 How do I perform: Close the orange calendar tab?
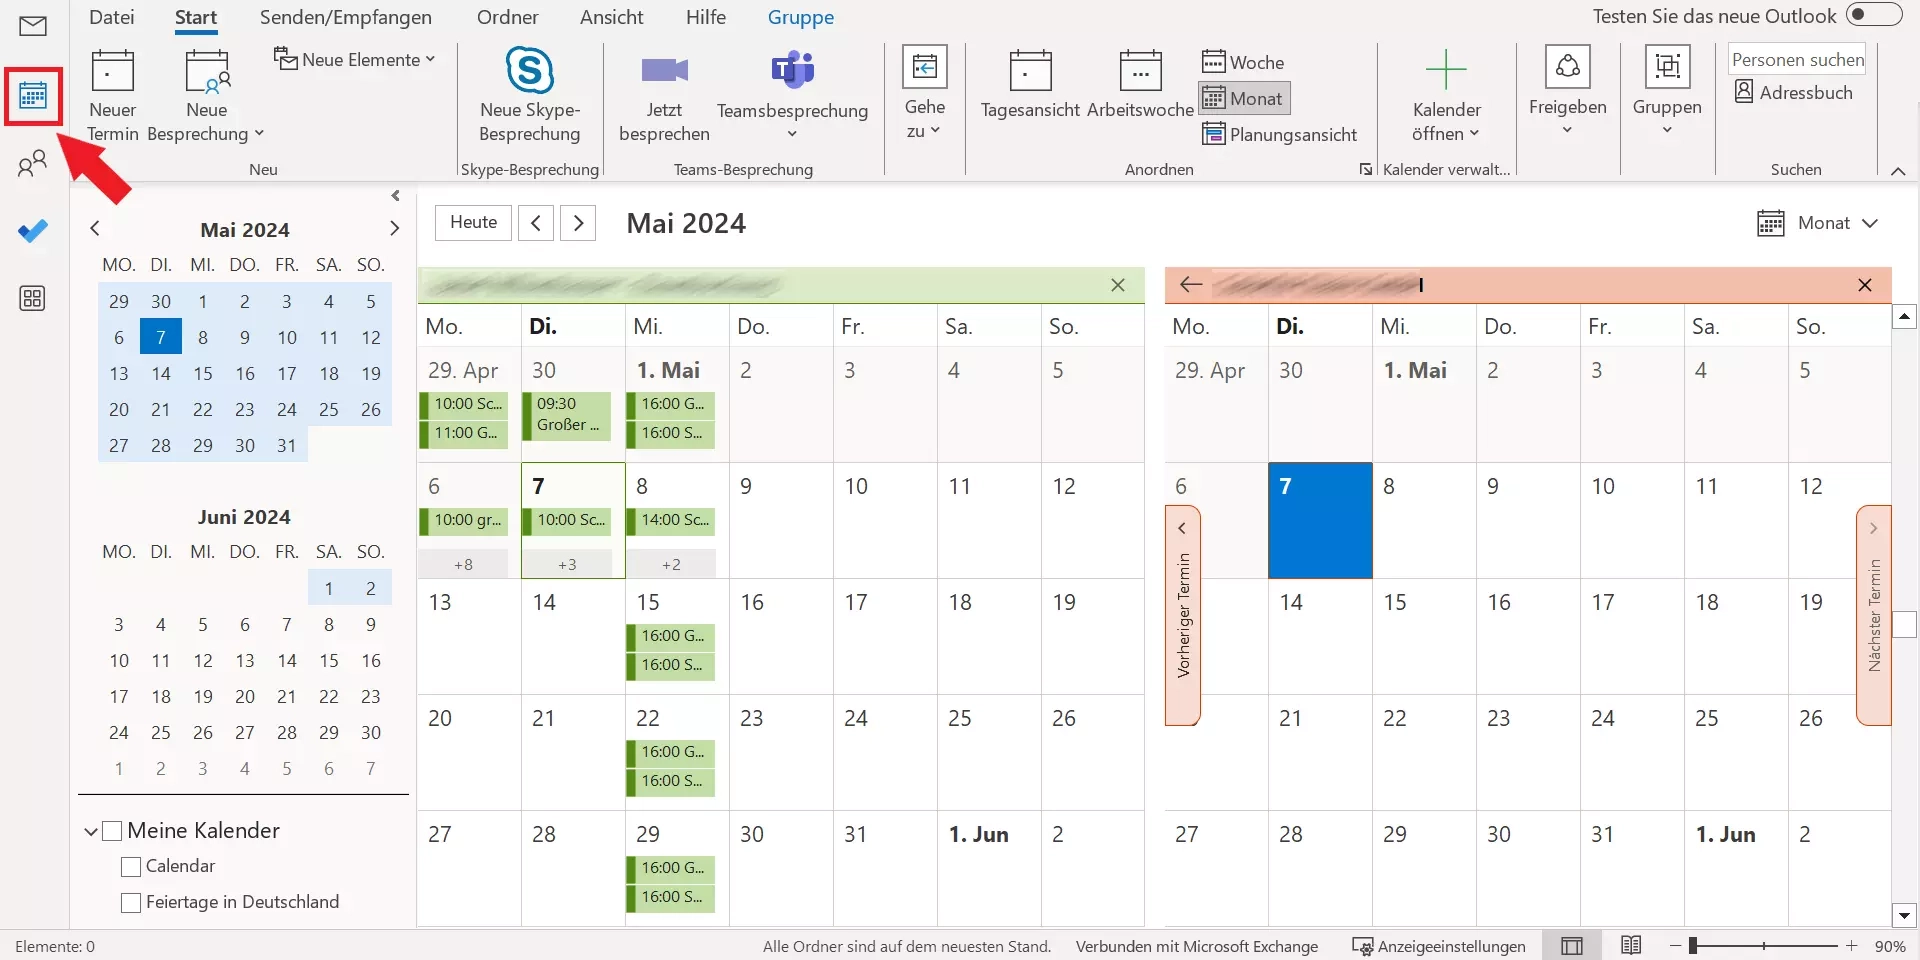coord(1865,285)
